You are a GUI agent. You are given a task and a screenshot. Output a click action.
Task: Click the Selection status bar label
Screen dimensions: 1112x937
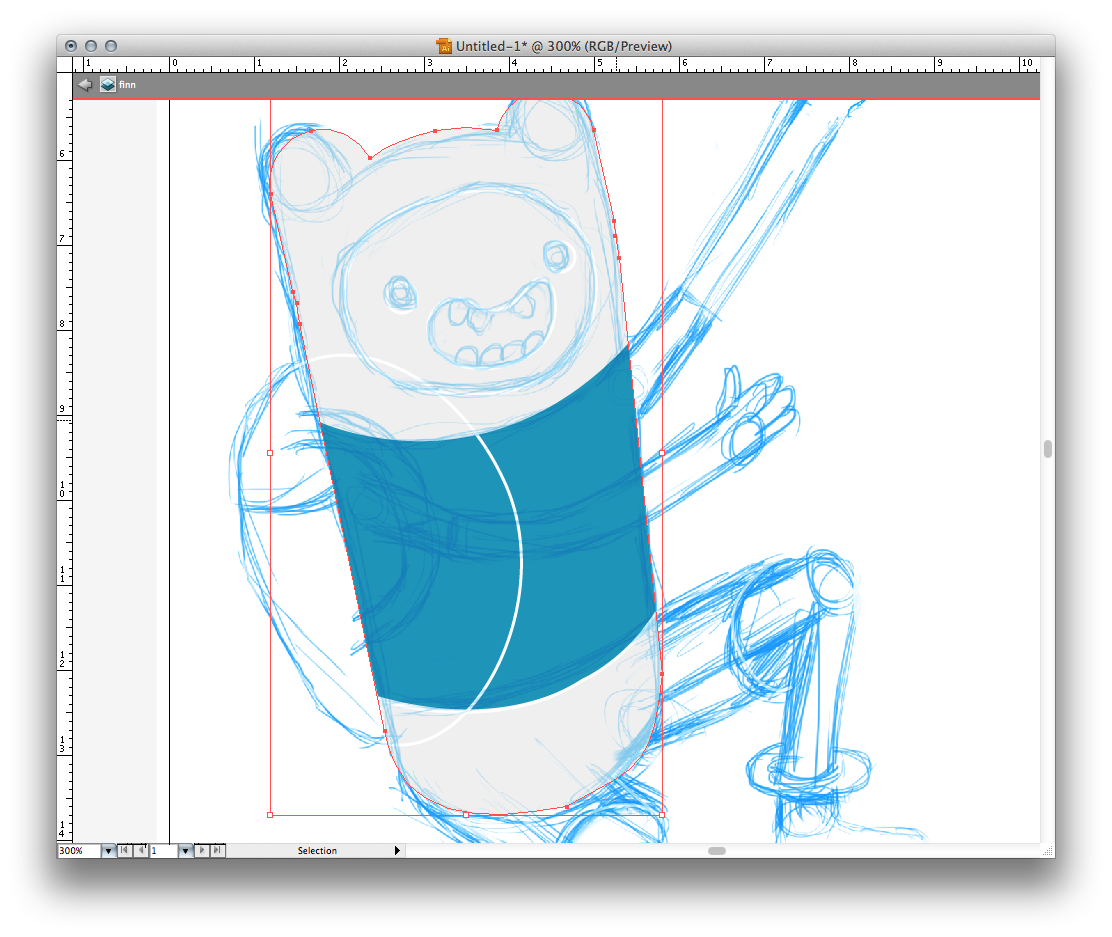317,851
